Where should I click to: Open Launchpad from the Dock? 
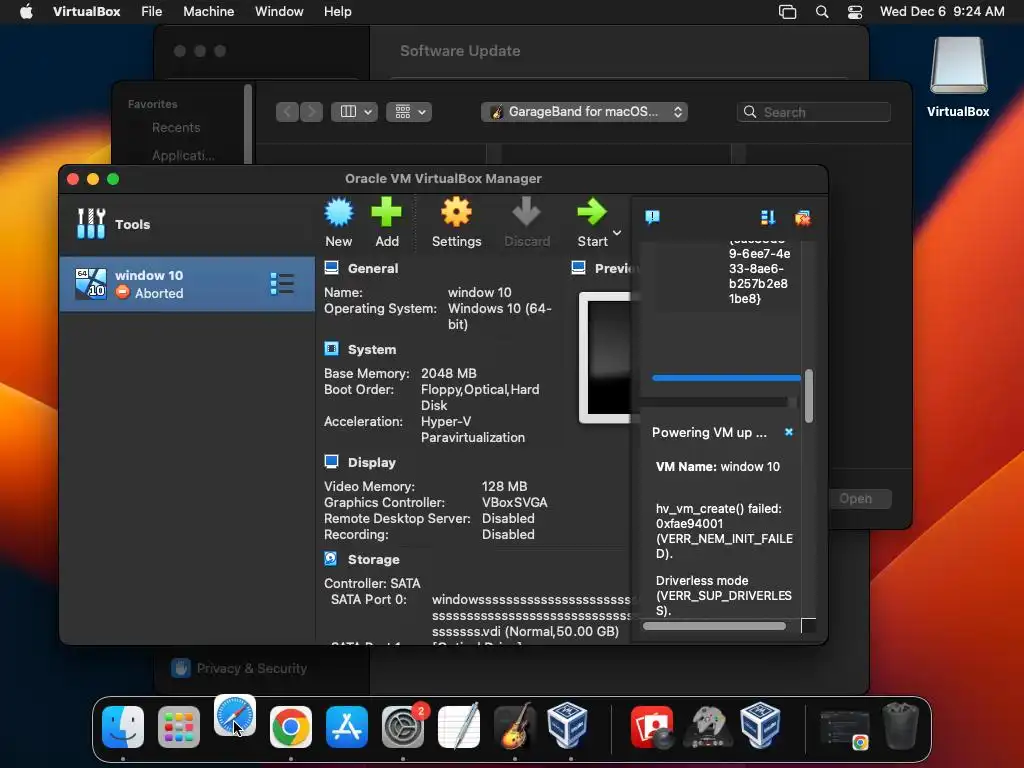pyautogui.click(x=179, y=727)
